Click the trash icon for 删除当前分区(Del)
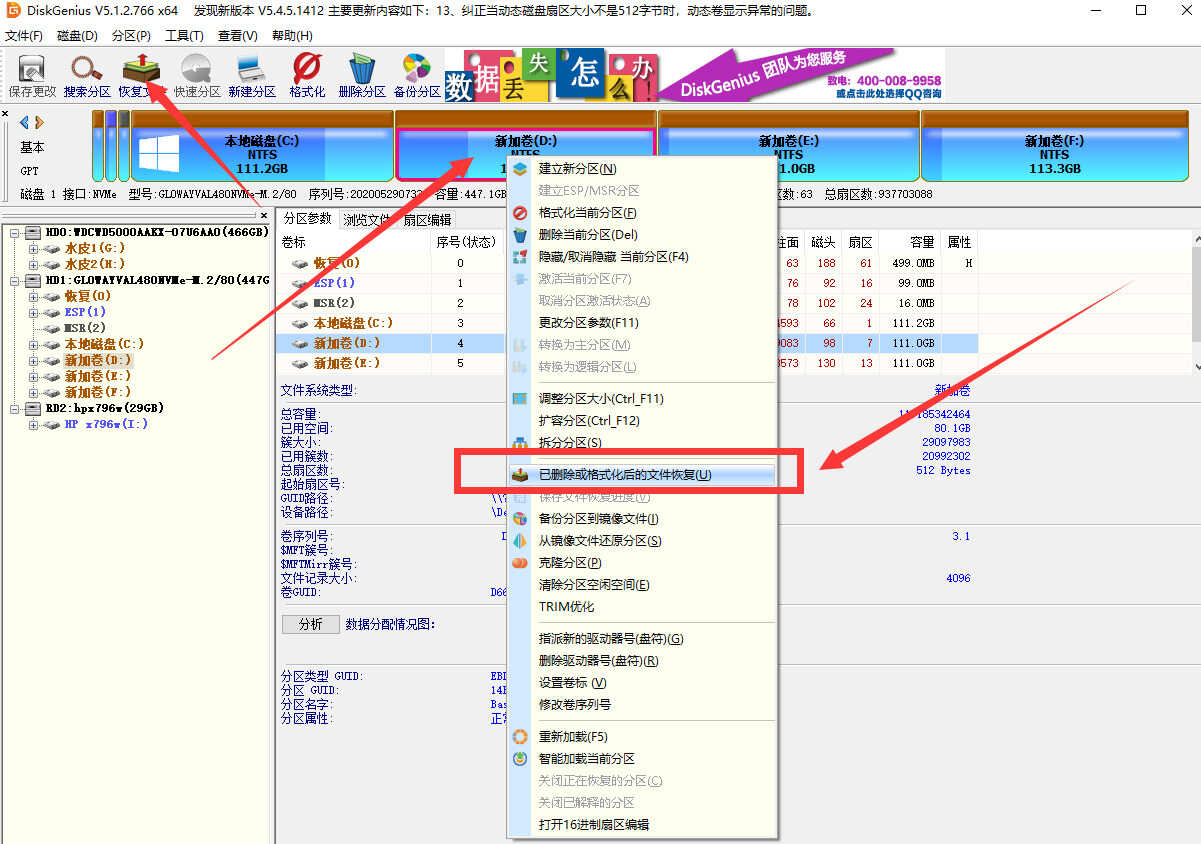Screen dimensions: 1201x844 (x=519, y=235)
